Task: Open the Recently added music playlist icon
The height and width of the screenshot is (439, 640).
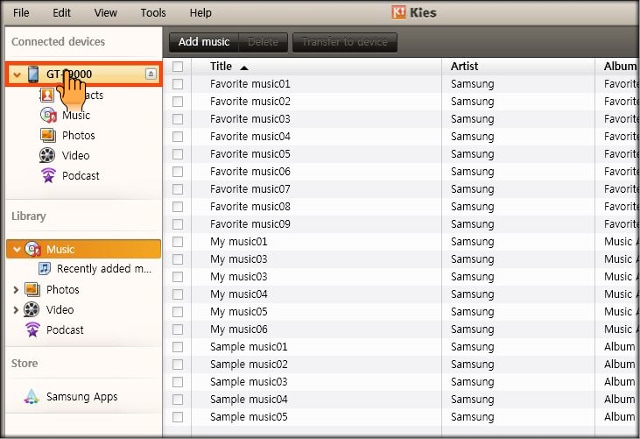Action: tap(44, 268)
